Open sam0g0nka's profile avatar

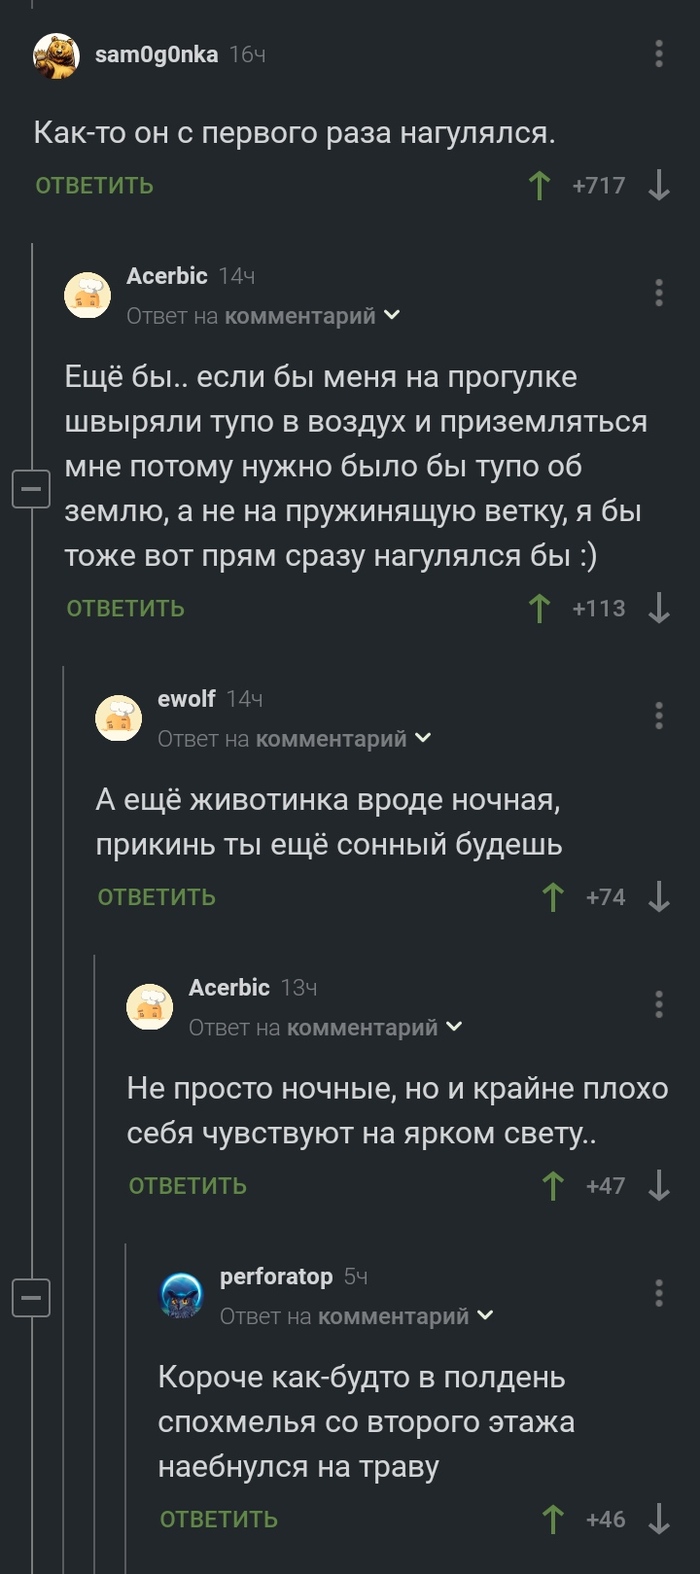(x=55, y=55)
